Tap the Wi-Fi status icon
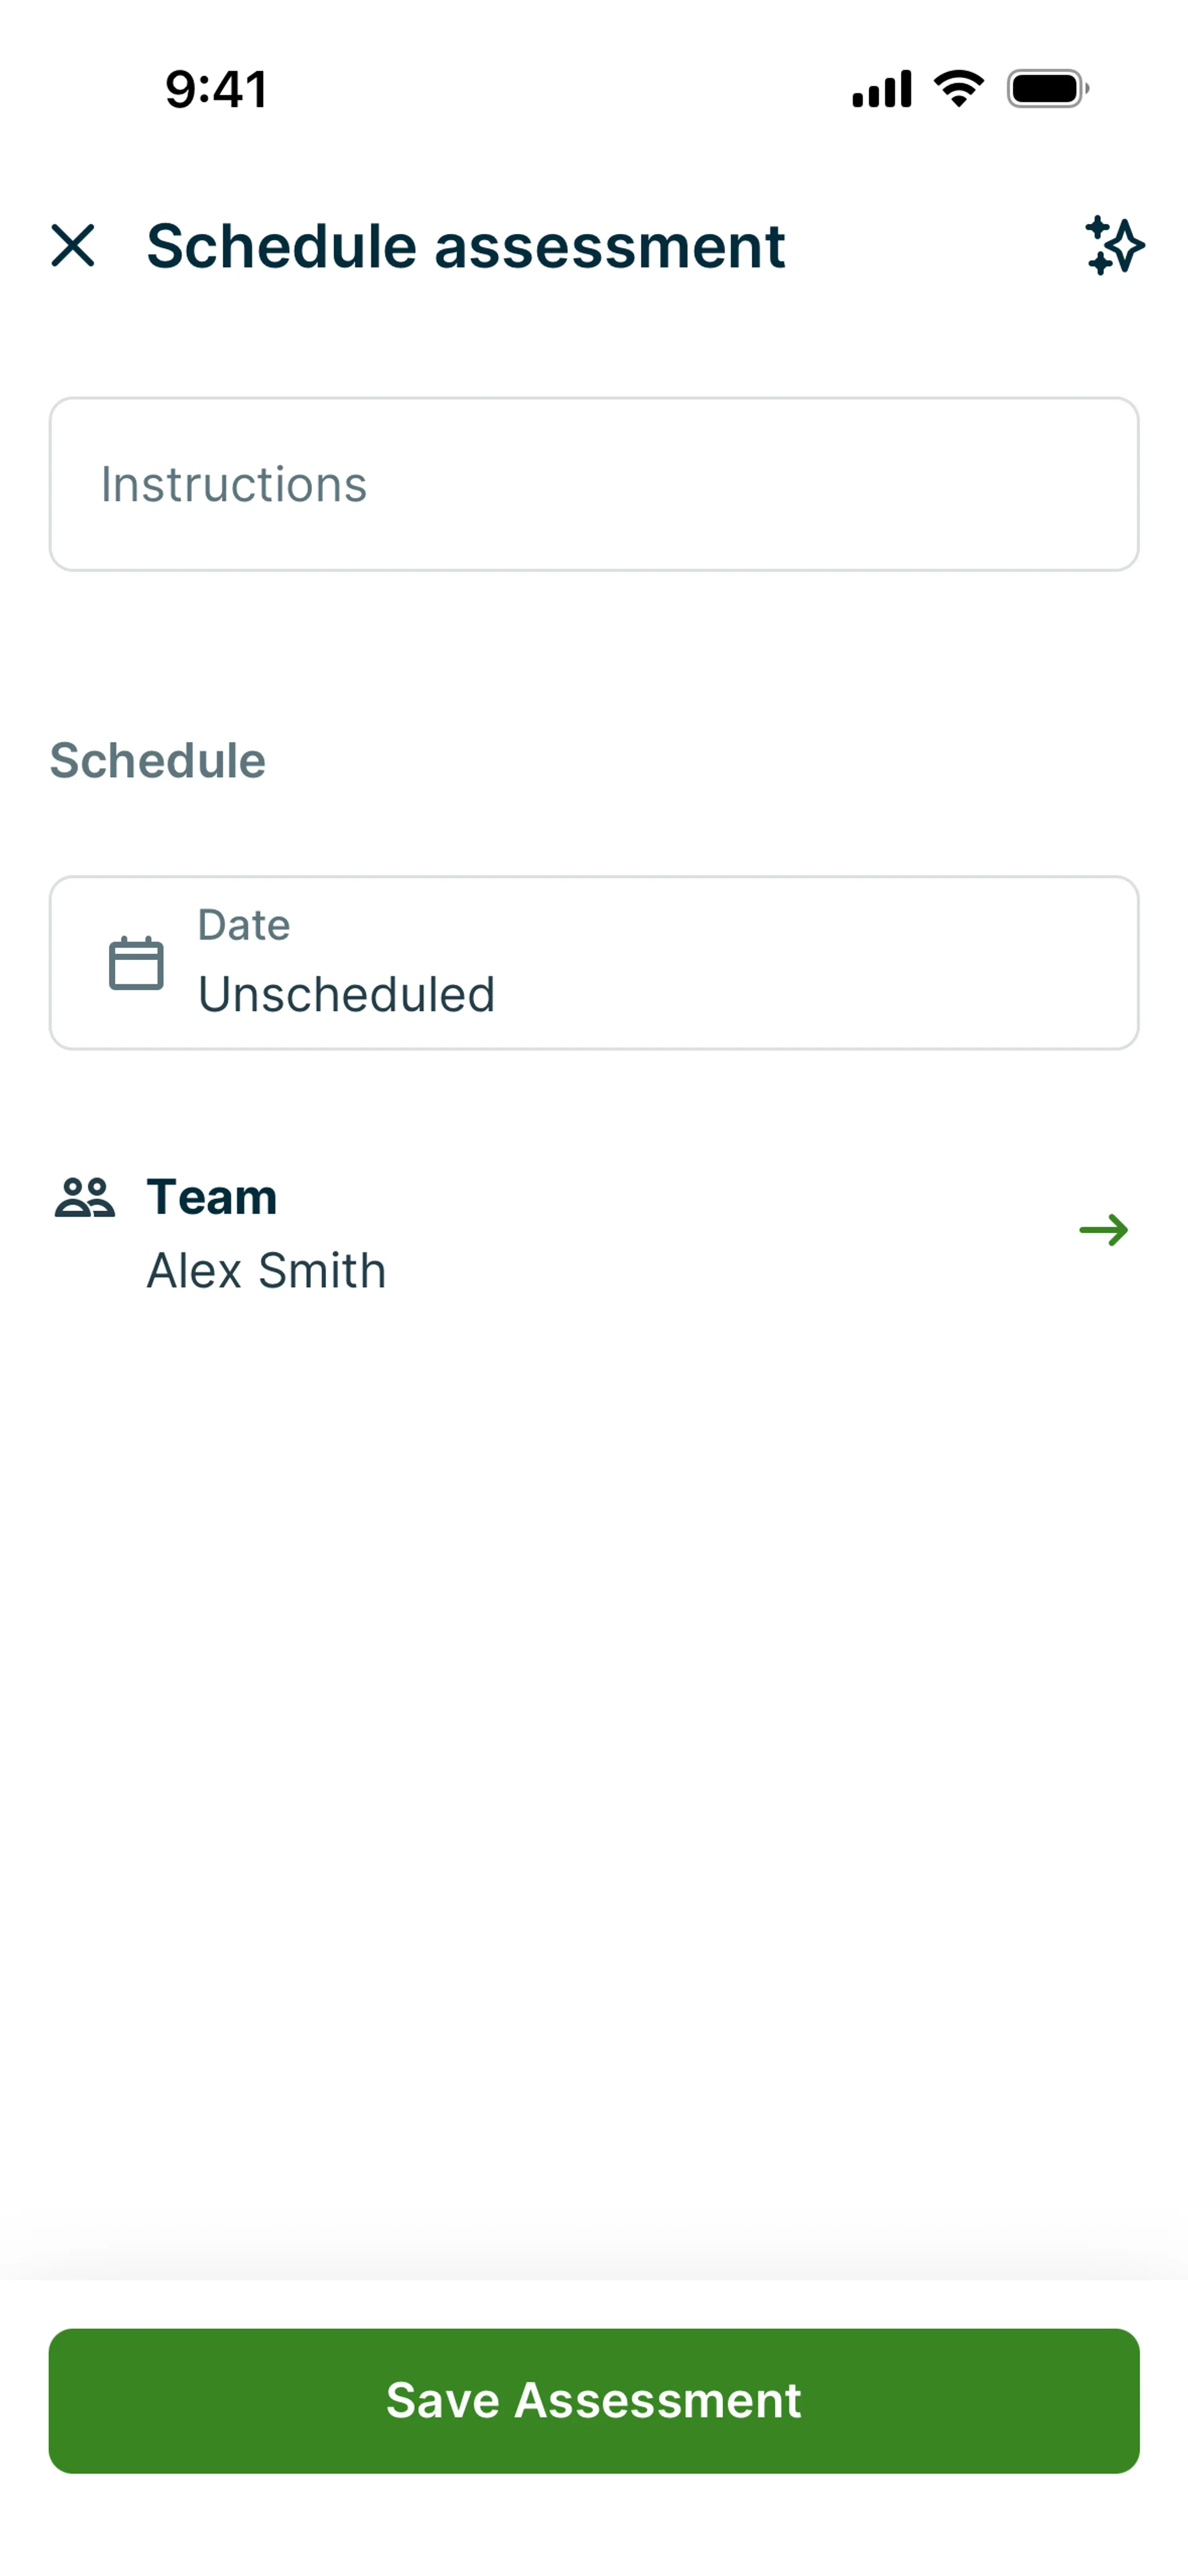This screenshot has height=2576, width=1188. (x=958, y=89)
